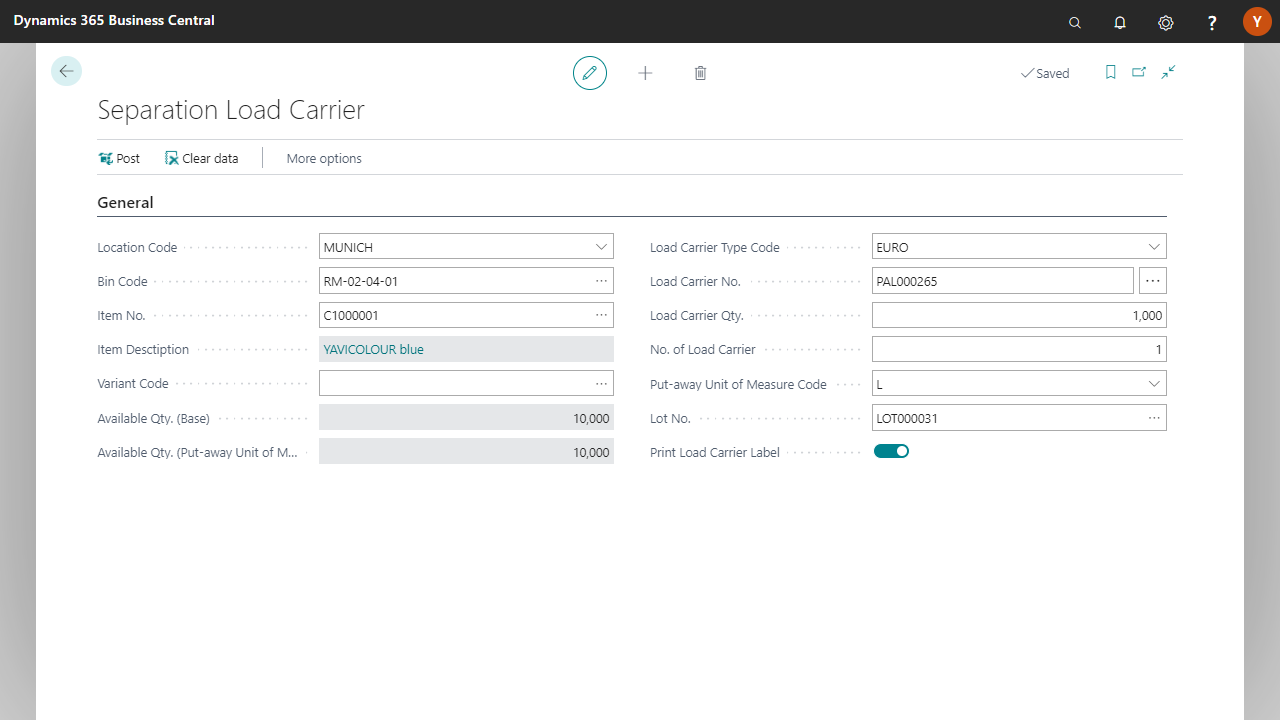Click Clear data action
Viewport: 1280px width, 720px height.
[202, 158]
